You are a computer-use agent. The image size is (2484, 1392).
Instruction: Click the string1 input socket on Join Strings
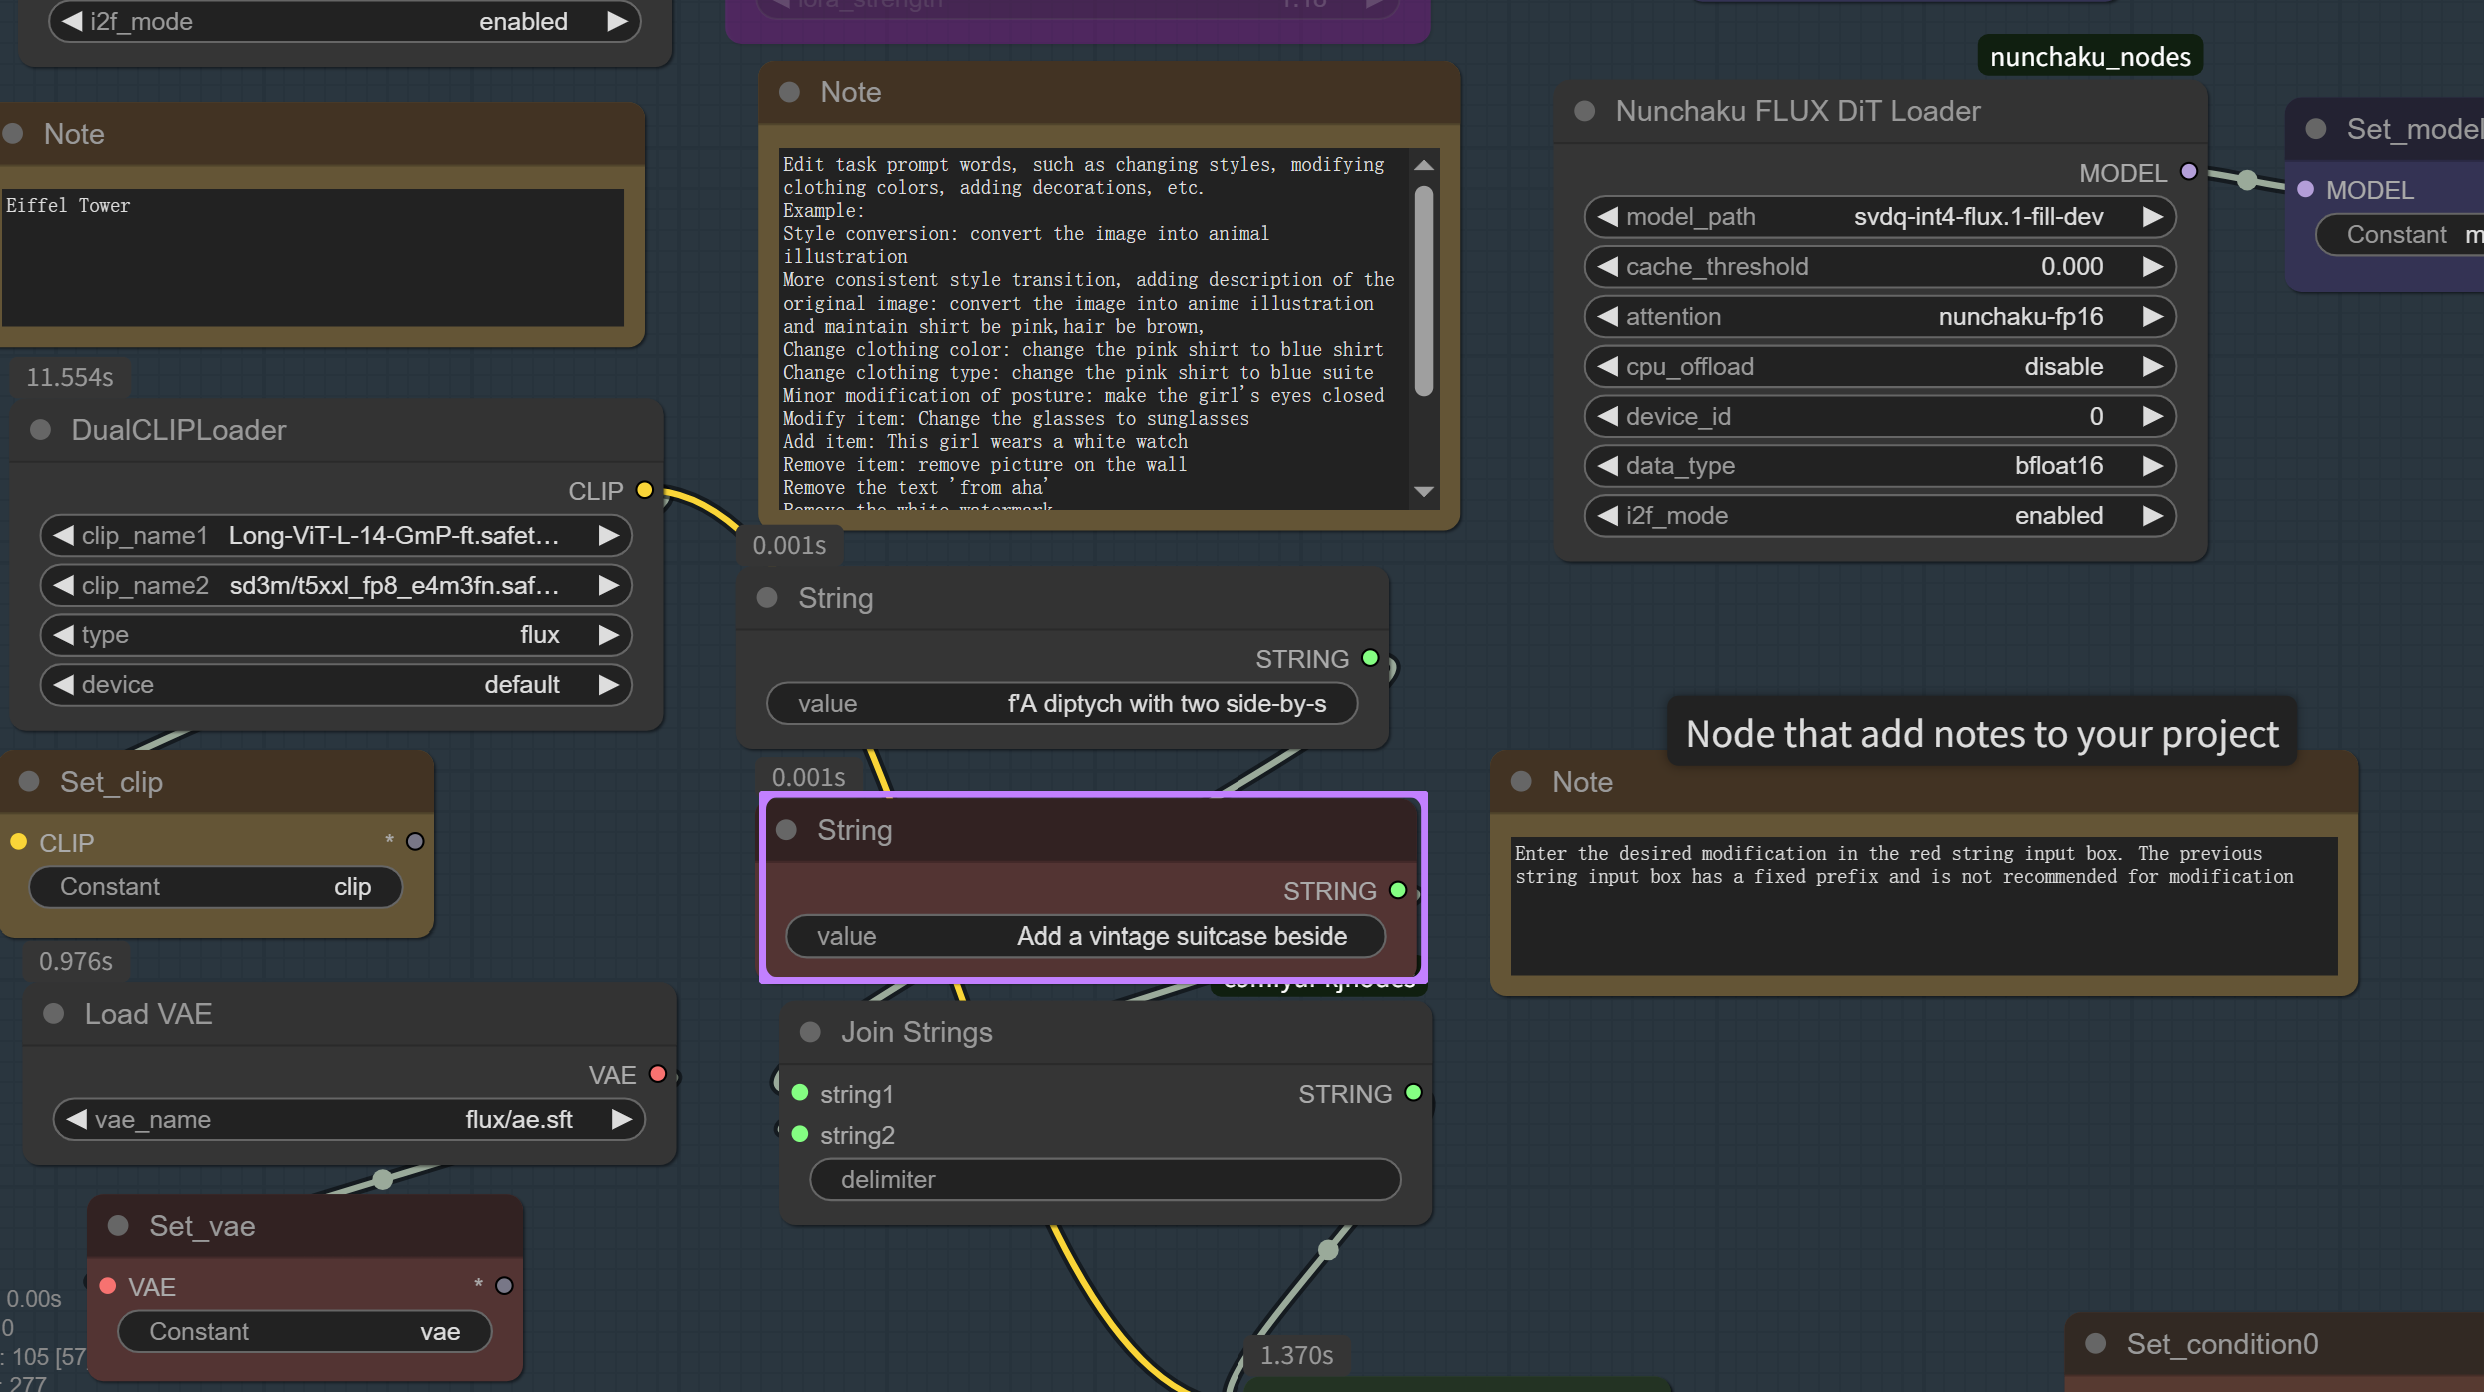tap(800, 1093)
